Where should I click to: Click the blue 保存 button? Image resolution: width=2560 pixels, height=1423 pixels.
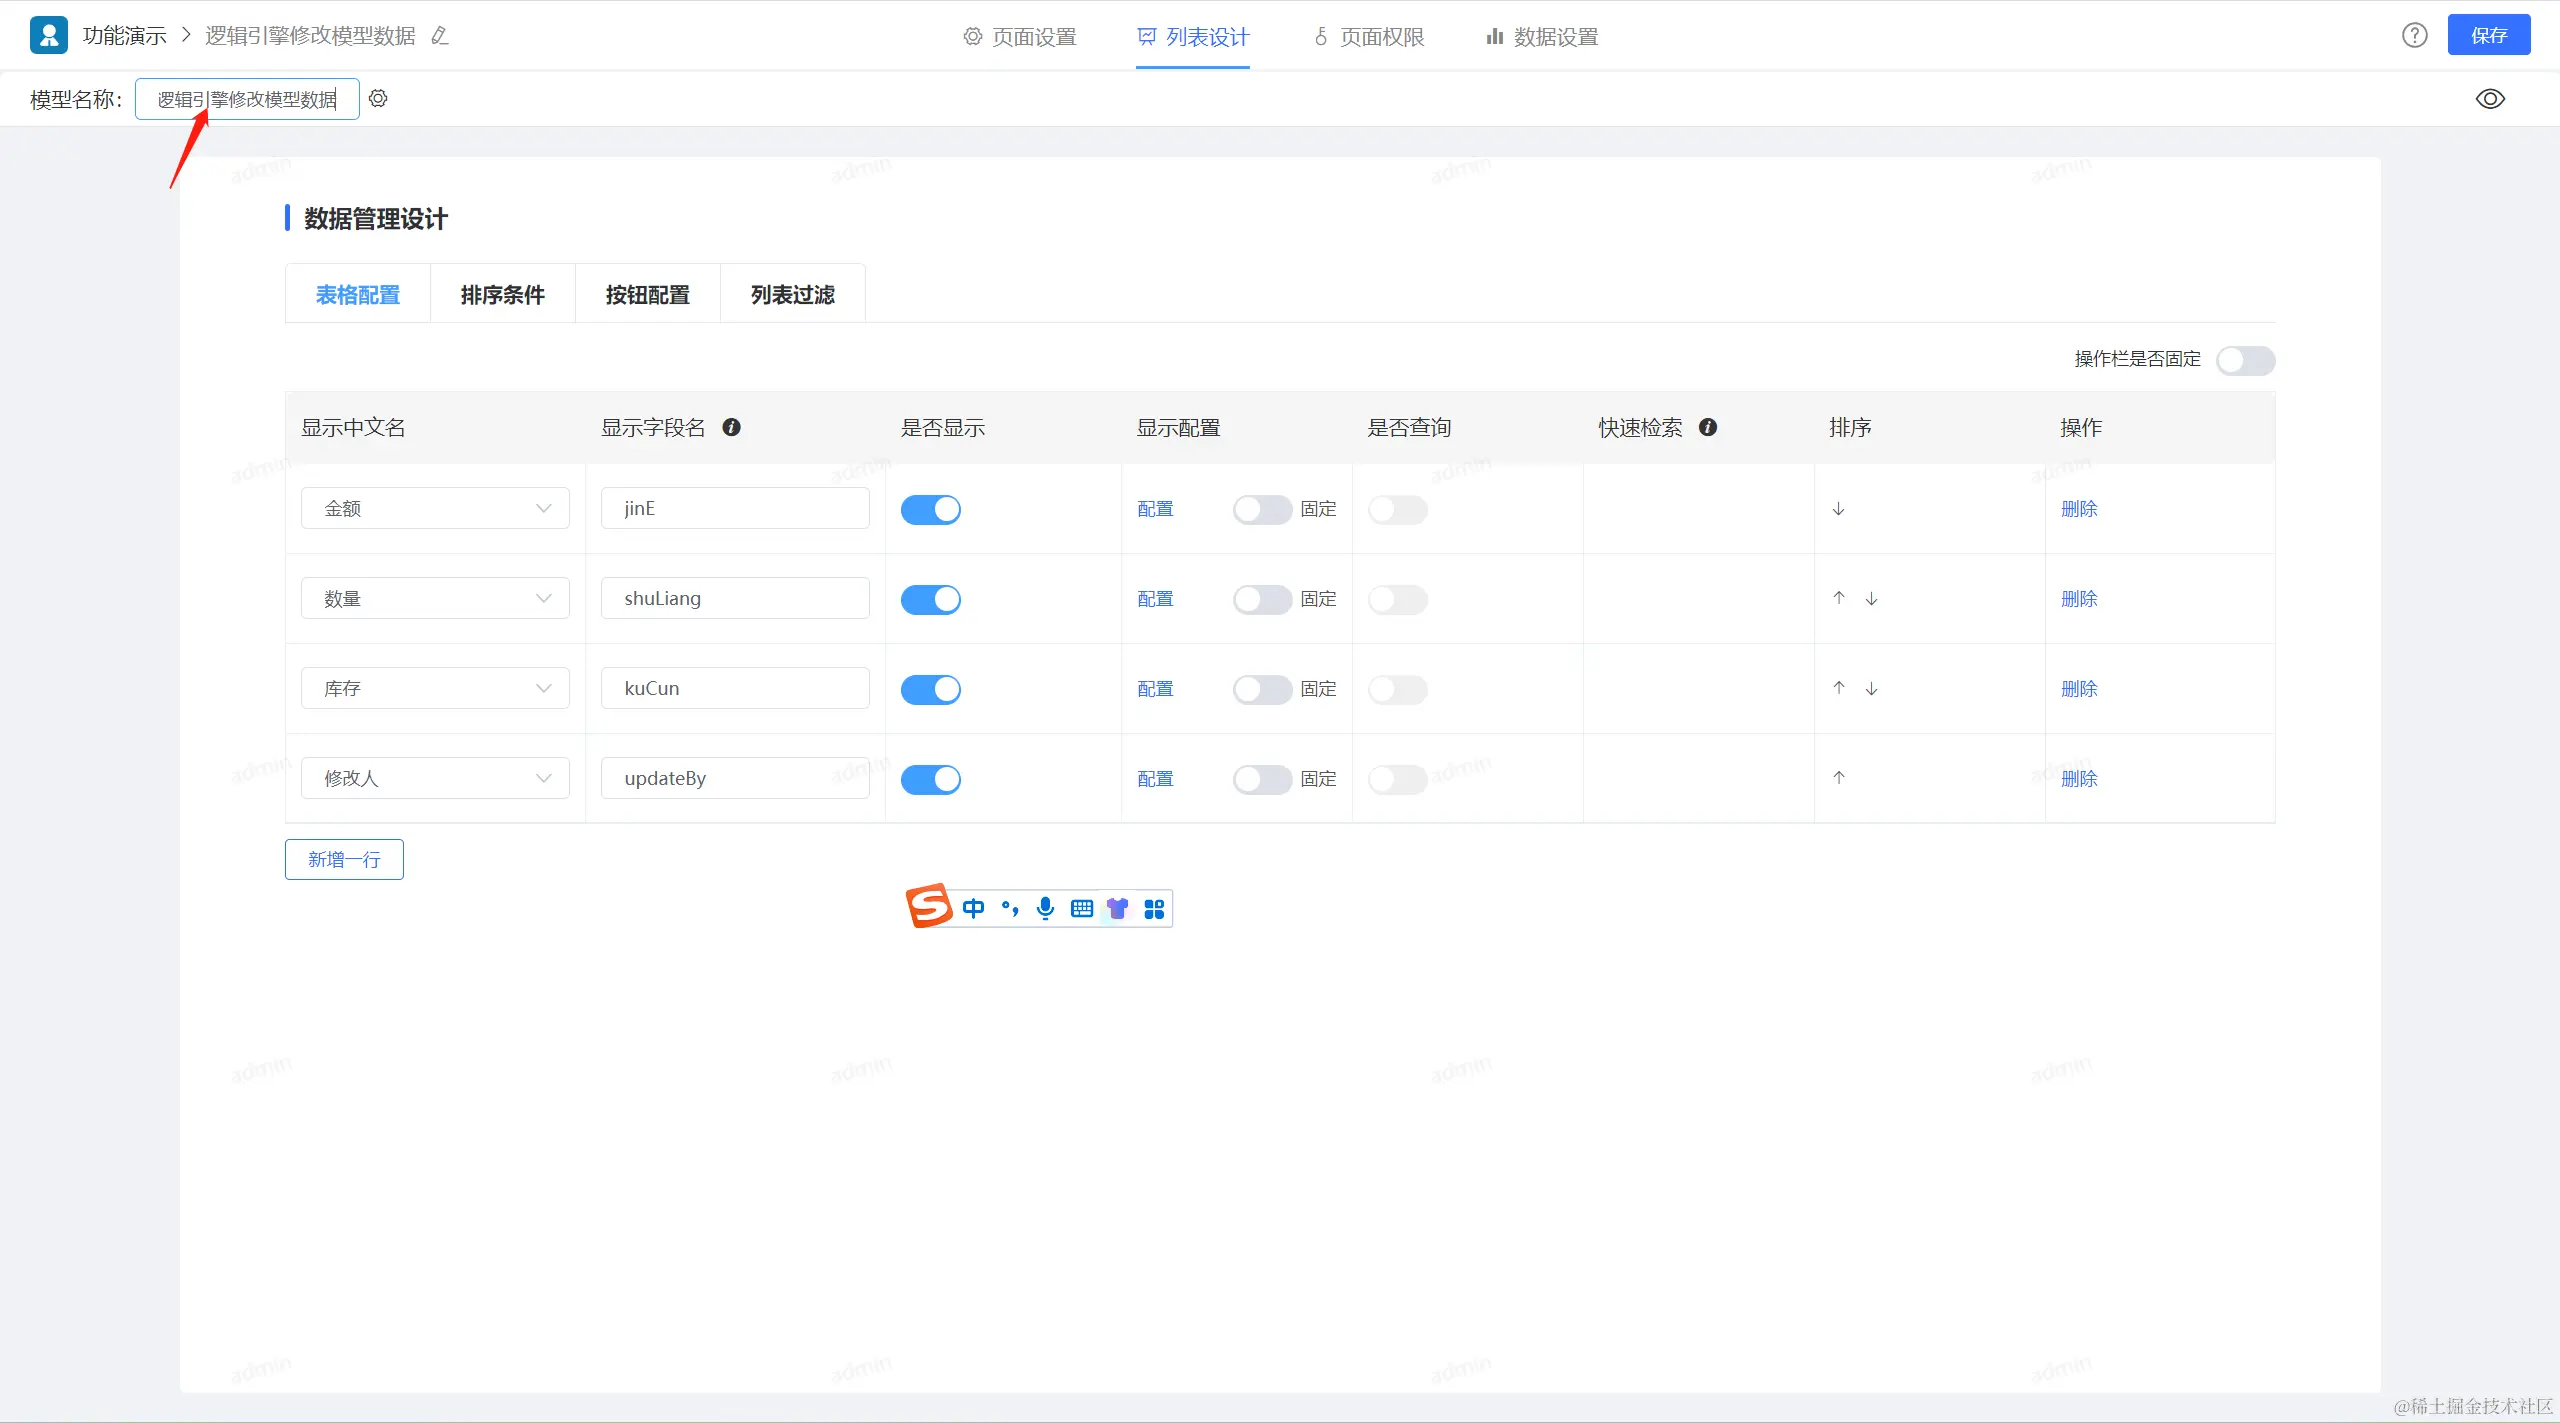(x=2488, y=36)
